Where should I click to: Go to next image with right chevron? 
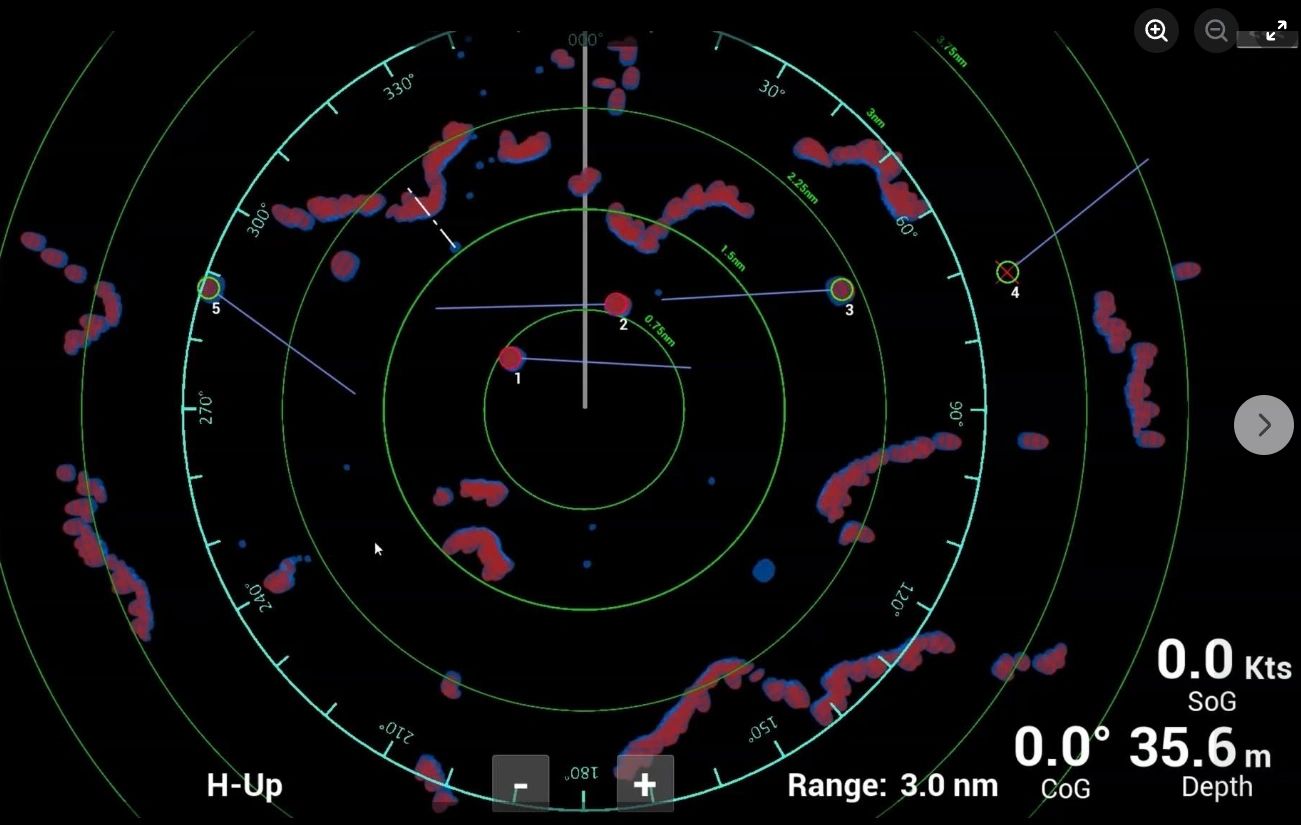(x=1264, y=425)
